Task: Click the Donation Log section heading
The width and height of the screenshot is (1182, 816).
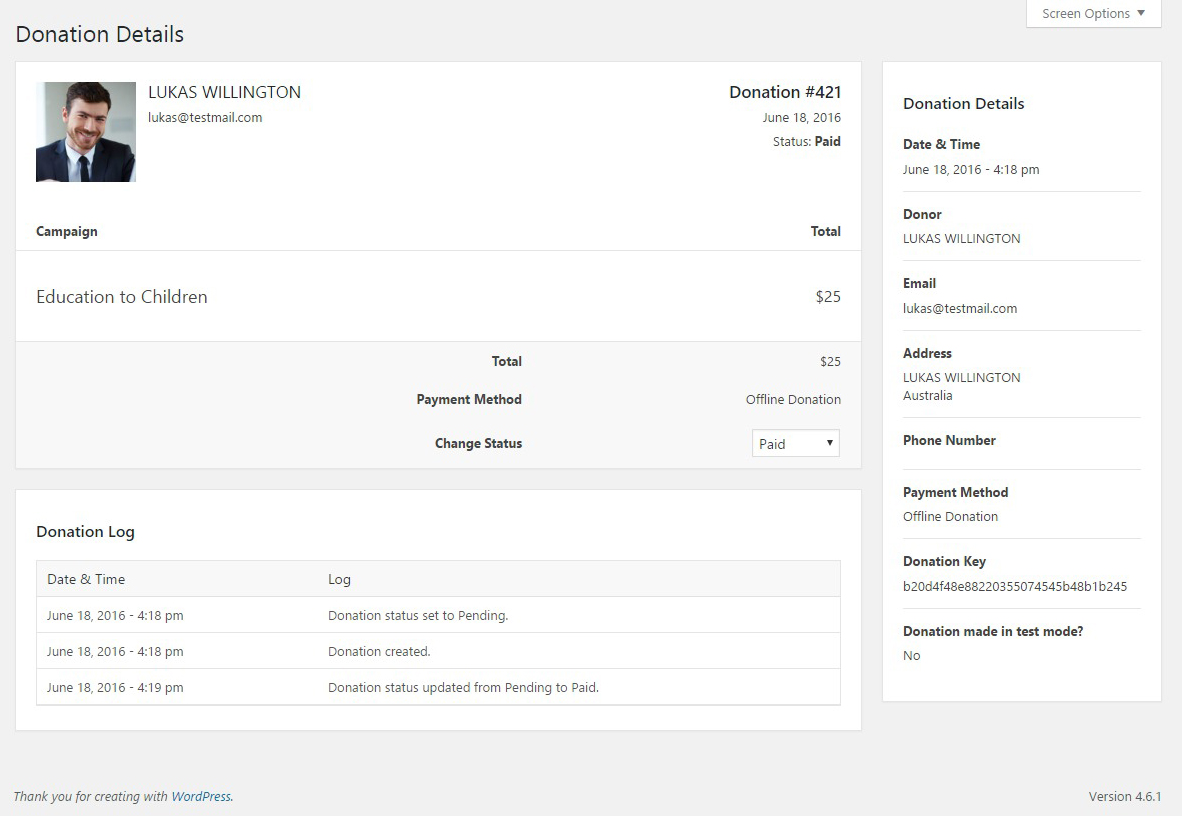Action: pyautogui.click(x=85, y=532)
